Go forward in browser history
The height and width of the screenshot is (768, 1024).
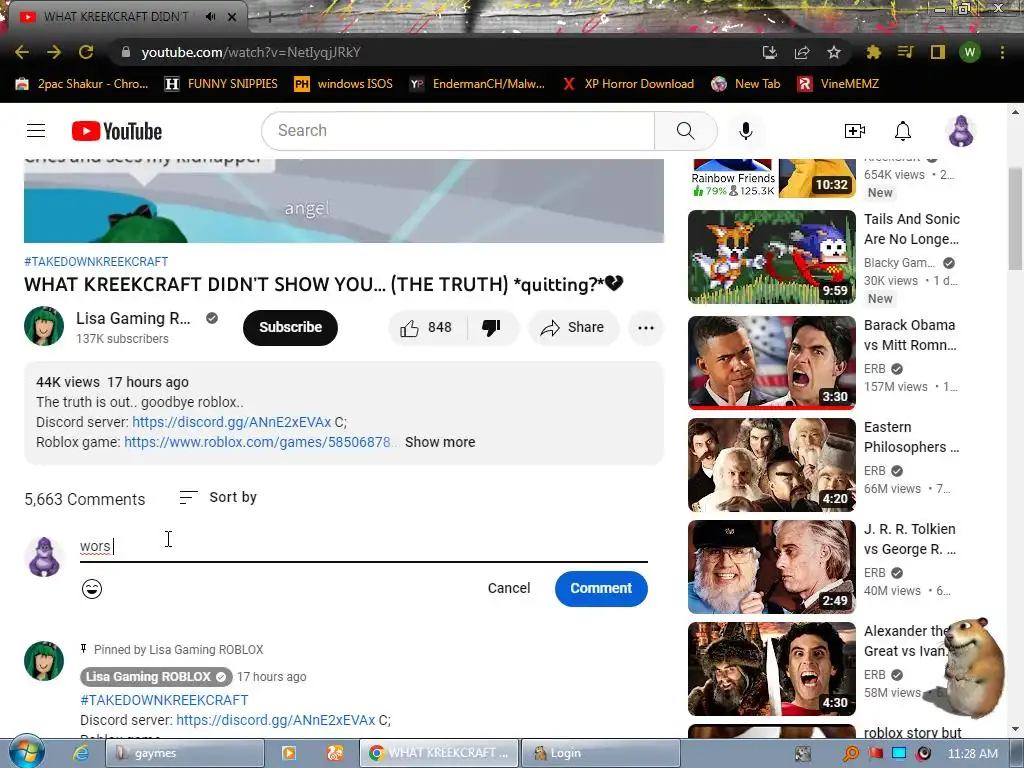(54, 52)
